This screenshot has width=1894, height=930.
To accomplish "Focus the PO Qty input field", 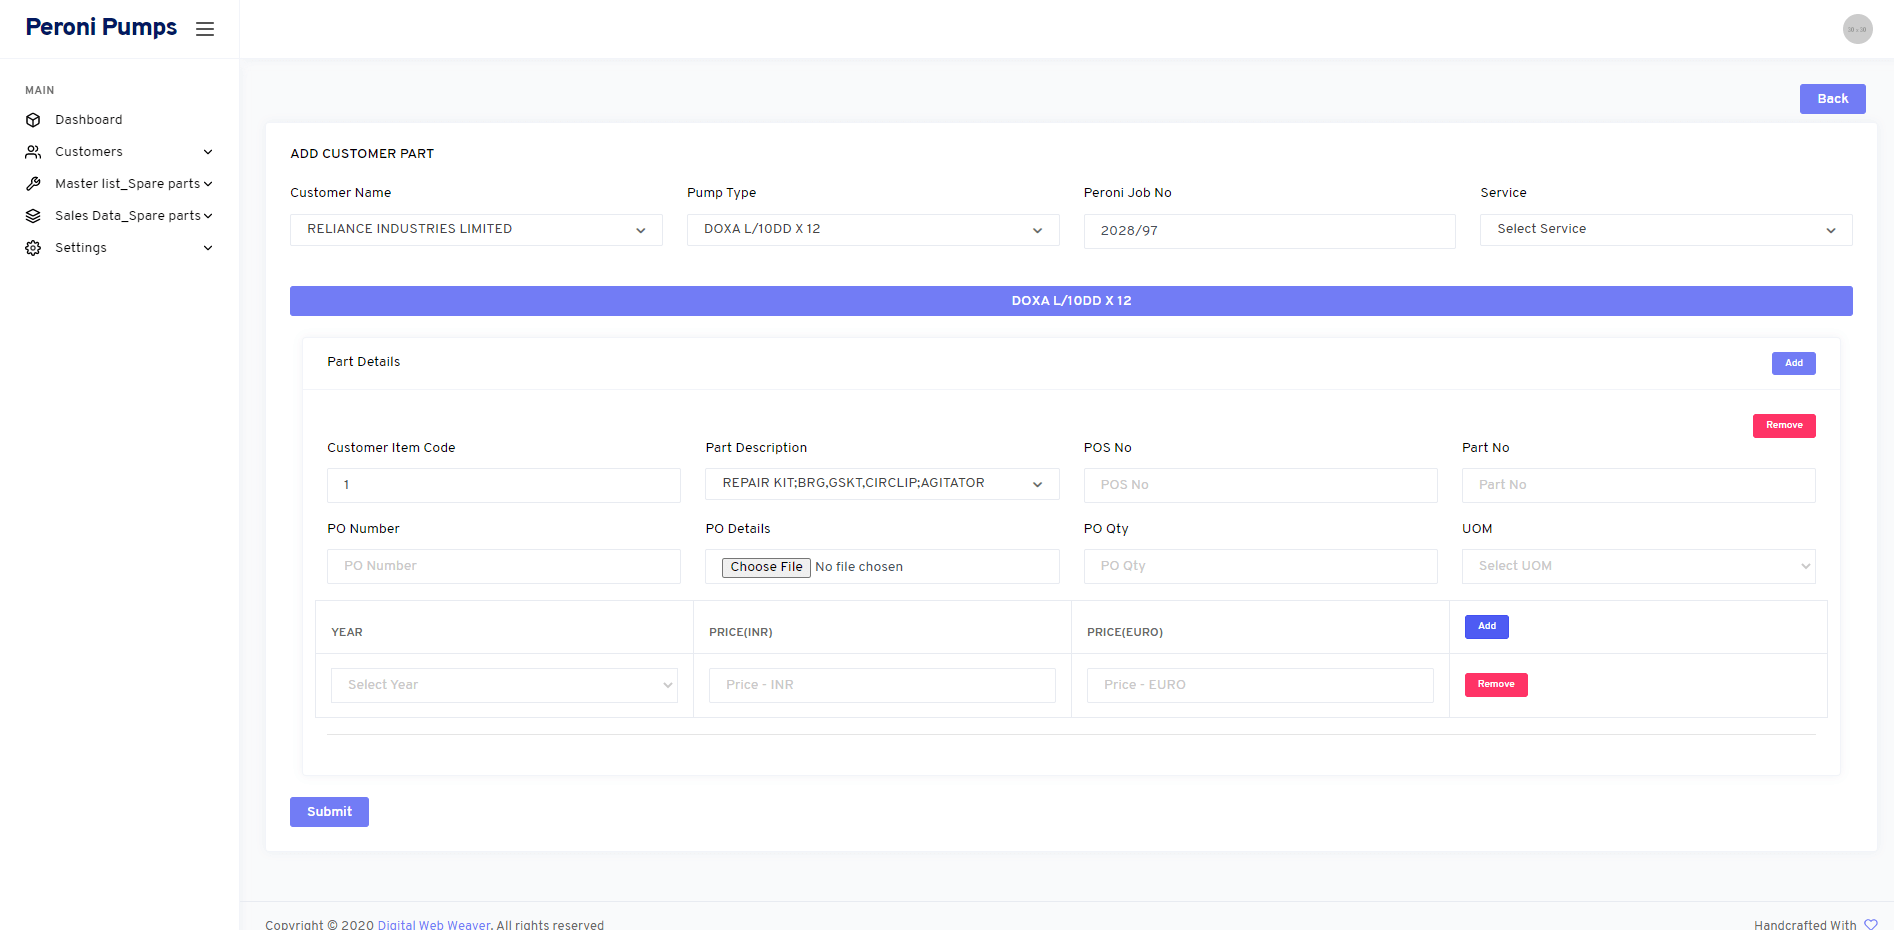I will click(1260, 566).
